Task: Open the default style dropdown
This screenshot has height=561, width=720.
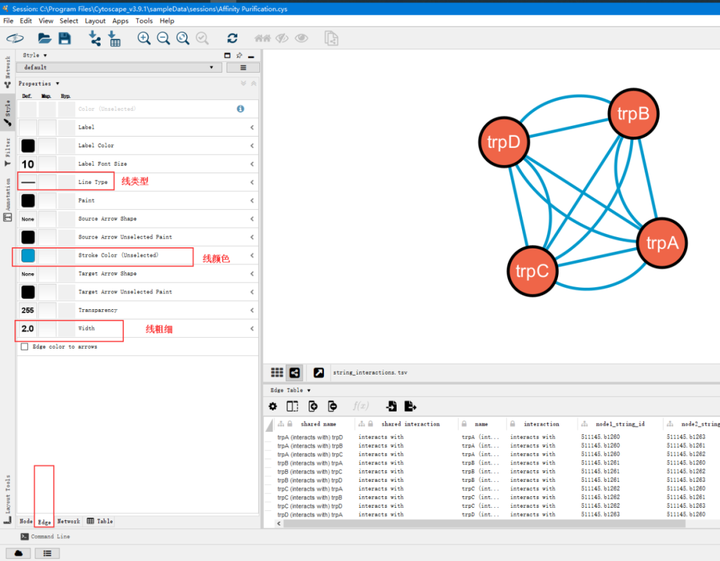Action: tap(120, 68)
